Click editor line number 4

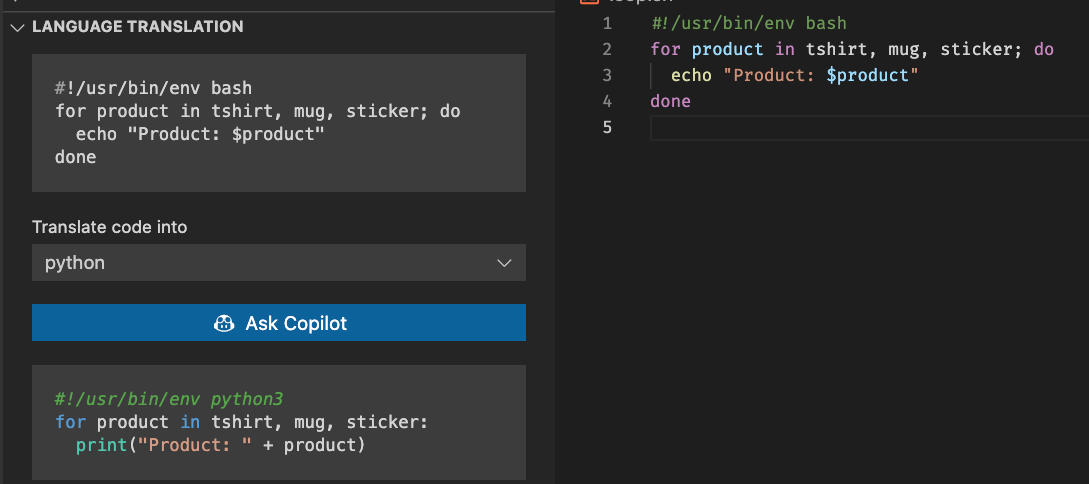click(607, 101)
